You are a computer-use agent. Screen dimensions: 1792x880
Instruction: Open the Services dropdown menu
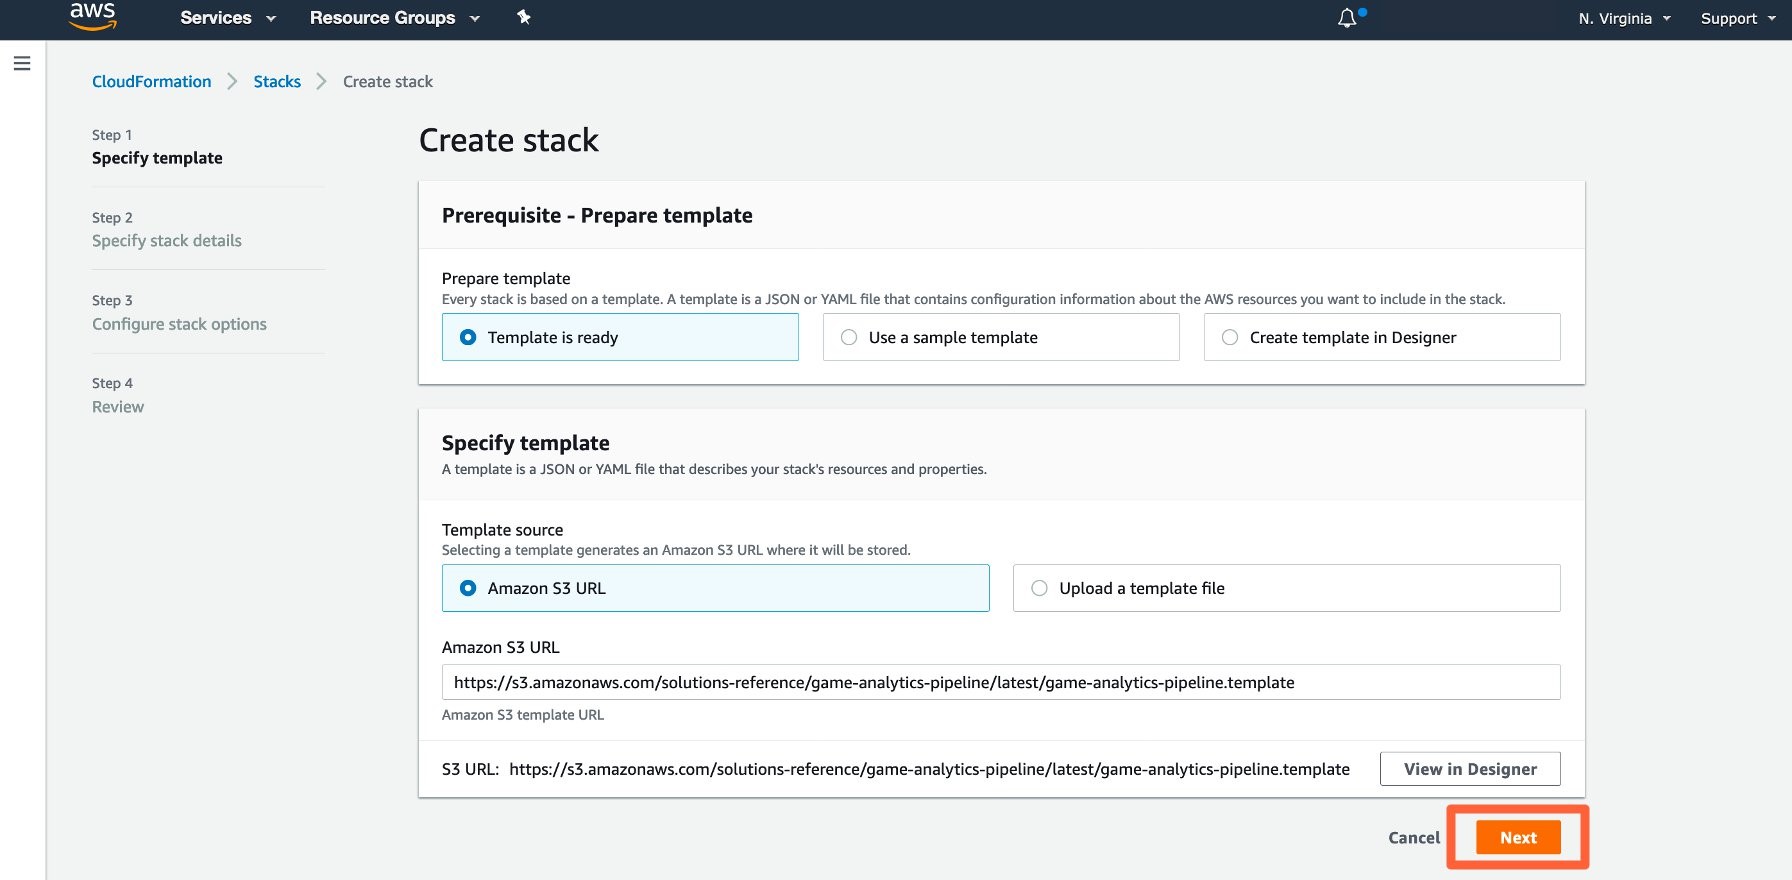228,18
